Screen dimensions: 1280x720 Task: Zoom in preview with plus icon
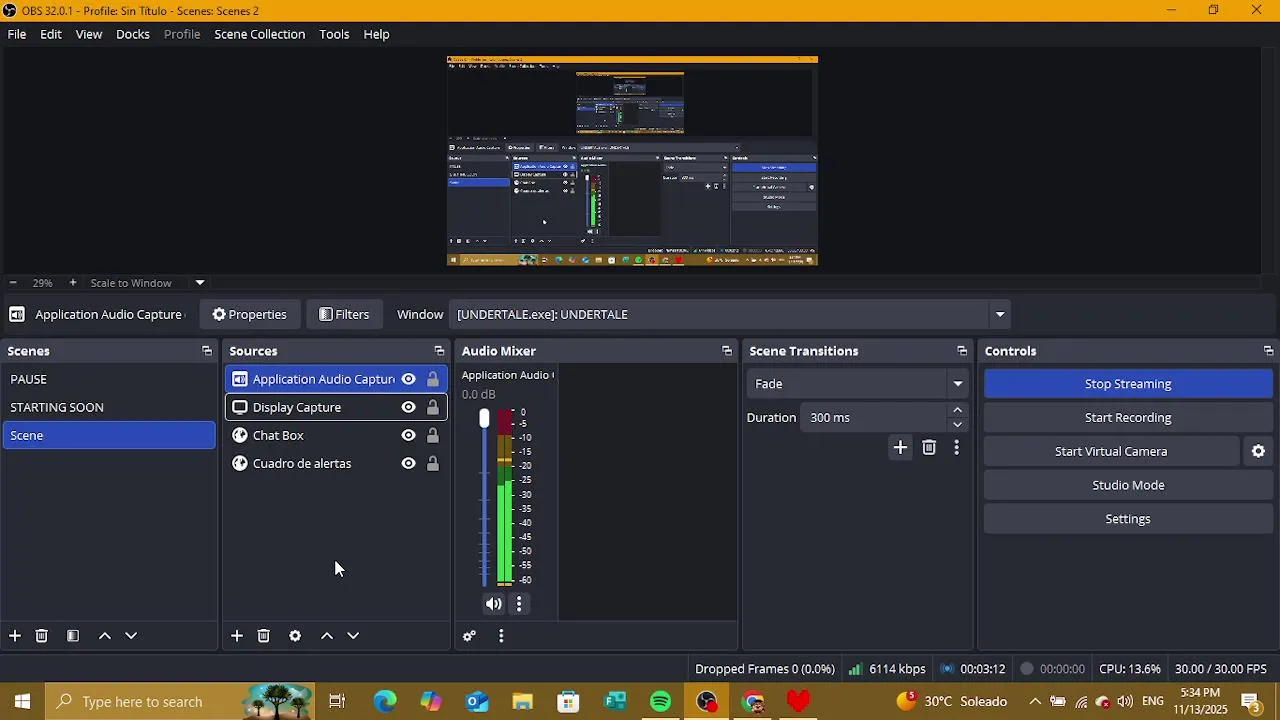click(x=72, y=283)
